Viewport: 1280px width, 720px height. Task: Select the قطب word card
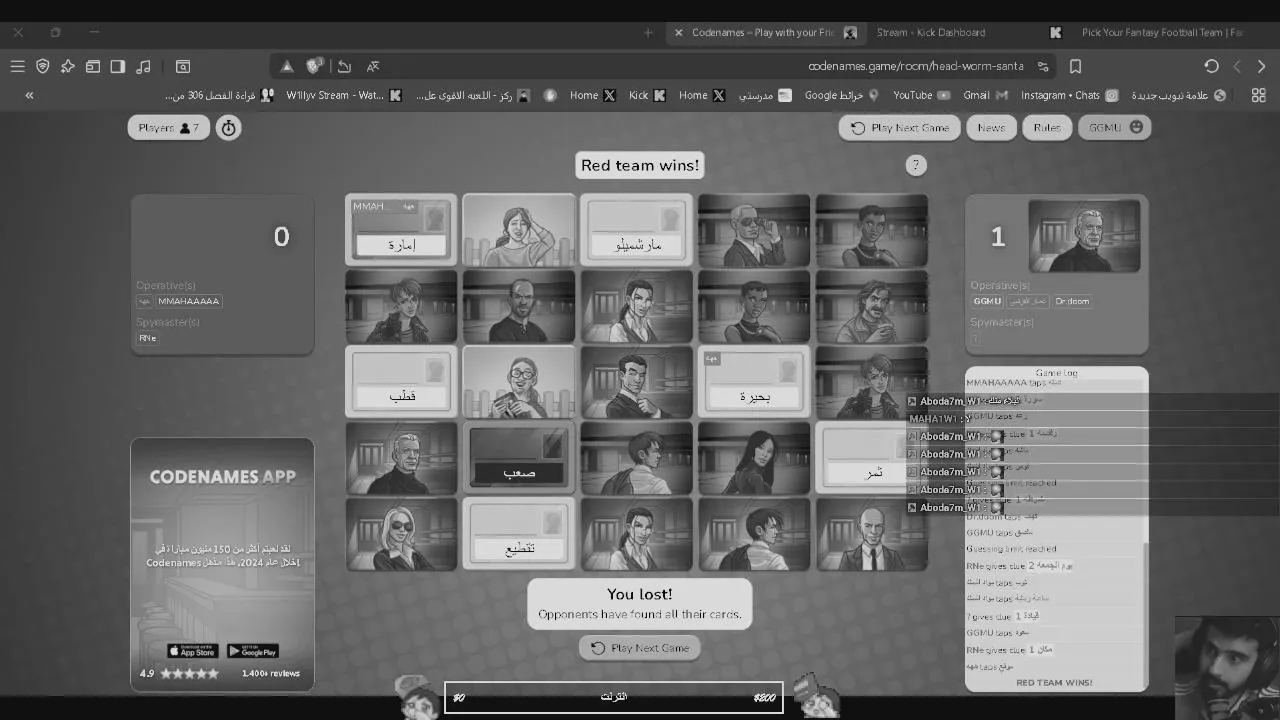(401, 381)
